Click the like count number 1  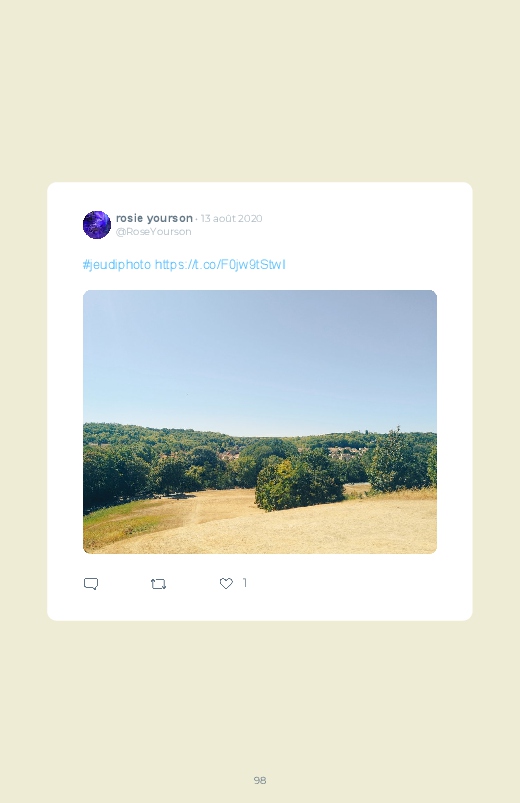click(245, 583)
